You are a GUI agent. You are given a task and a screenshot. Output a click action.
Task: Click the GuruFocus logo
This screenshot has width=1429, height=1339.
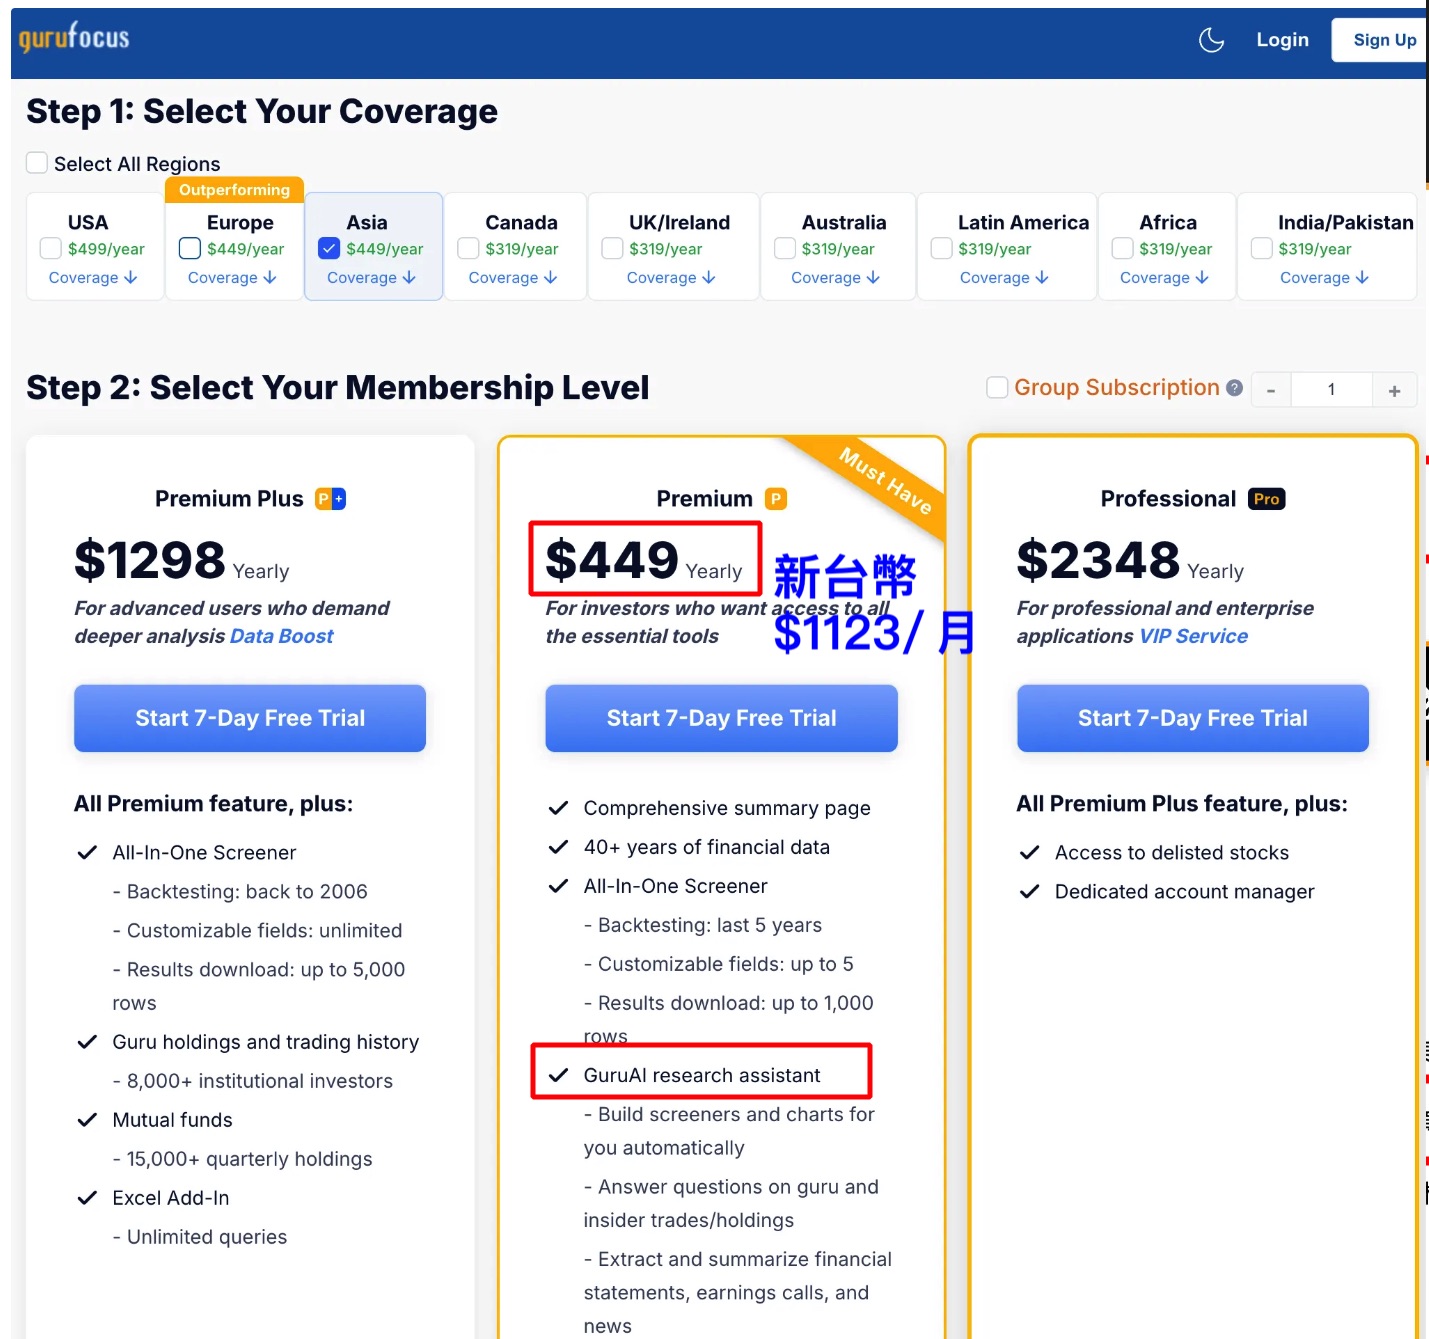tap(74, 38)
